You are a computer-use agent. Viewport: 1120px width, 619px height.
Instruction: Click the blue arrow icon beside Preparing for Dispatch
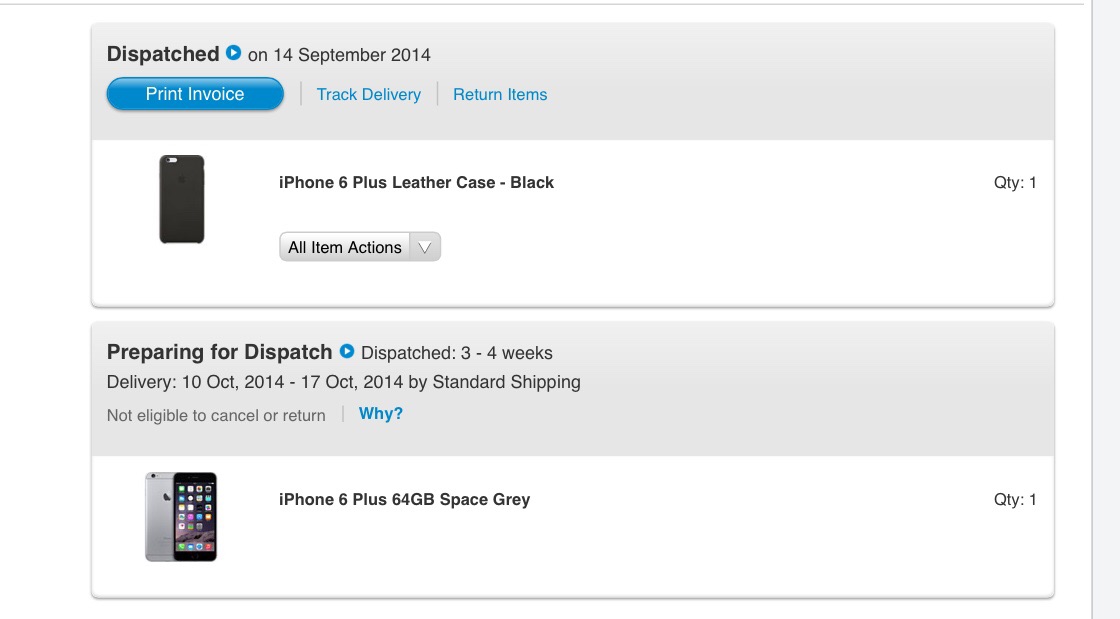click(x=347, y=351)
